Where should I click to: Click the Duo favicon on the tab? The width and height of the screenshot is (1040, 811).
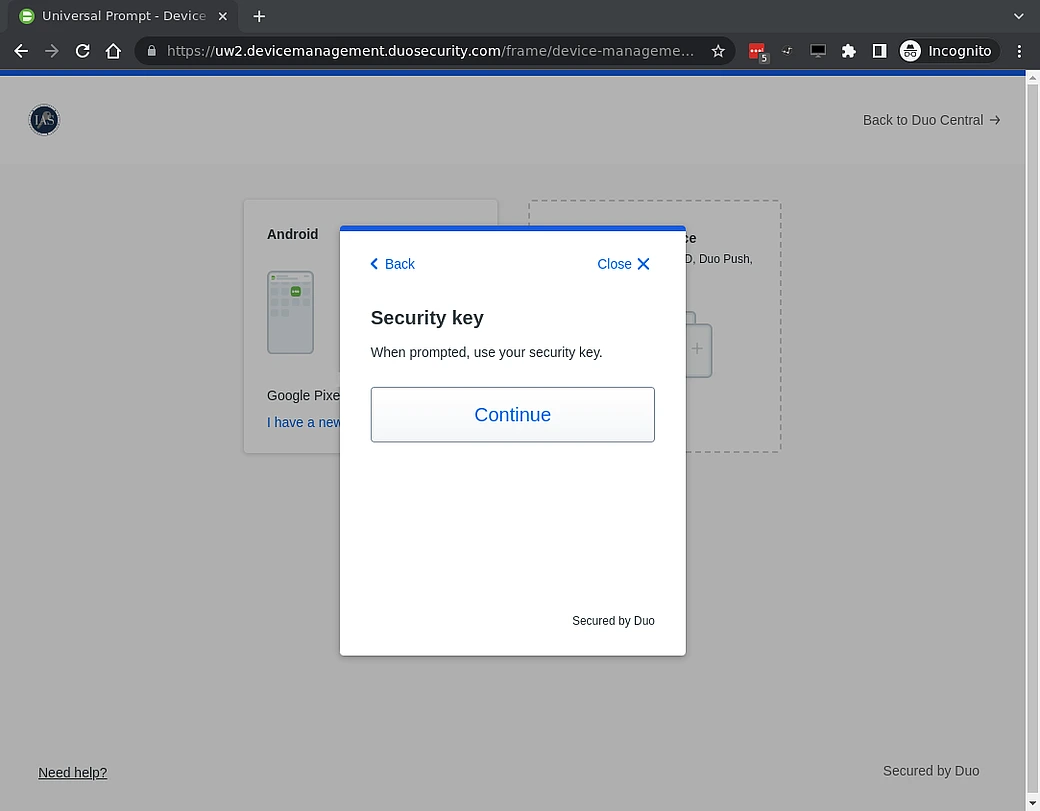27,16
